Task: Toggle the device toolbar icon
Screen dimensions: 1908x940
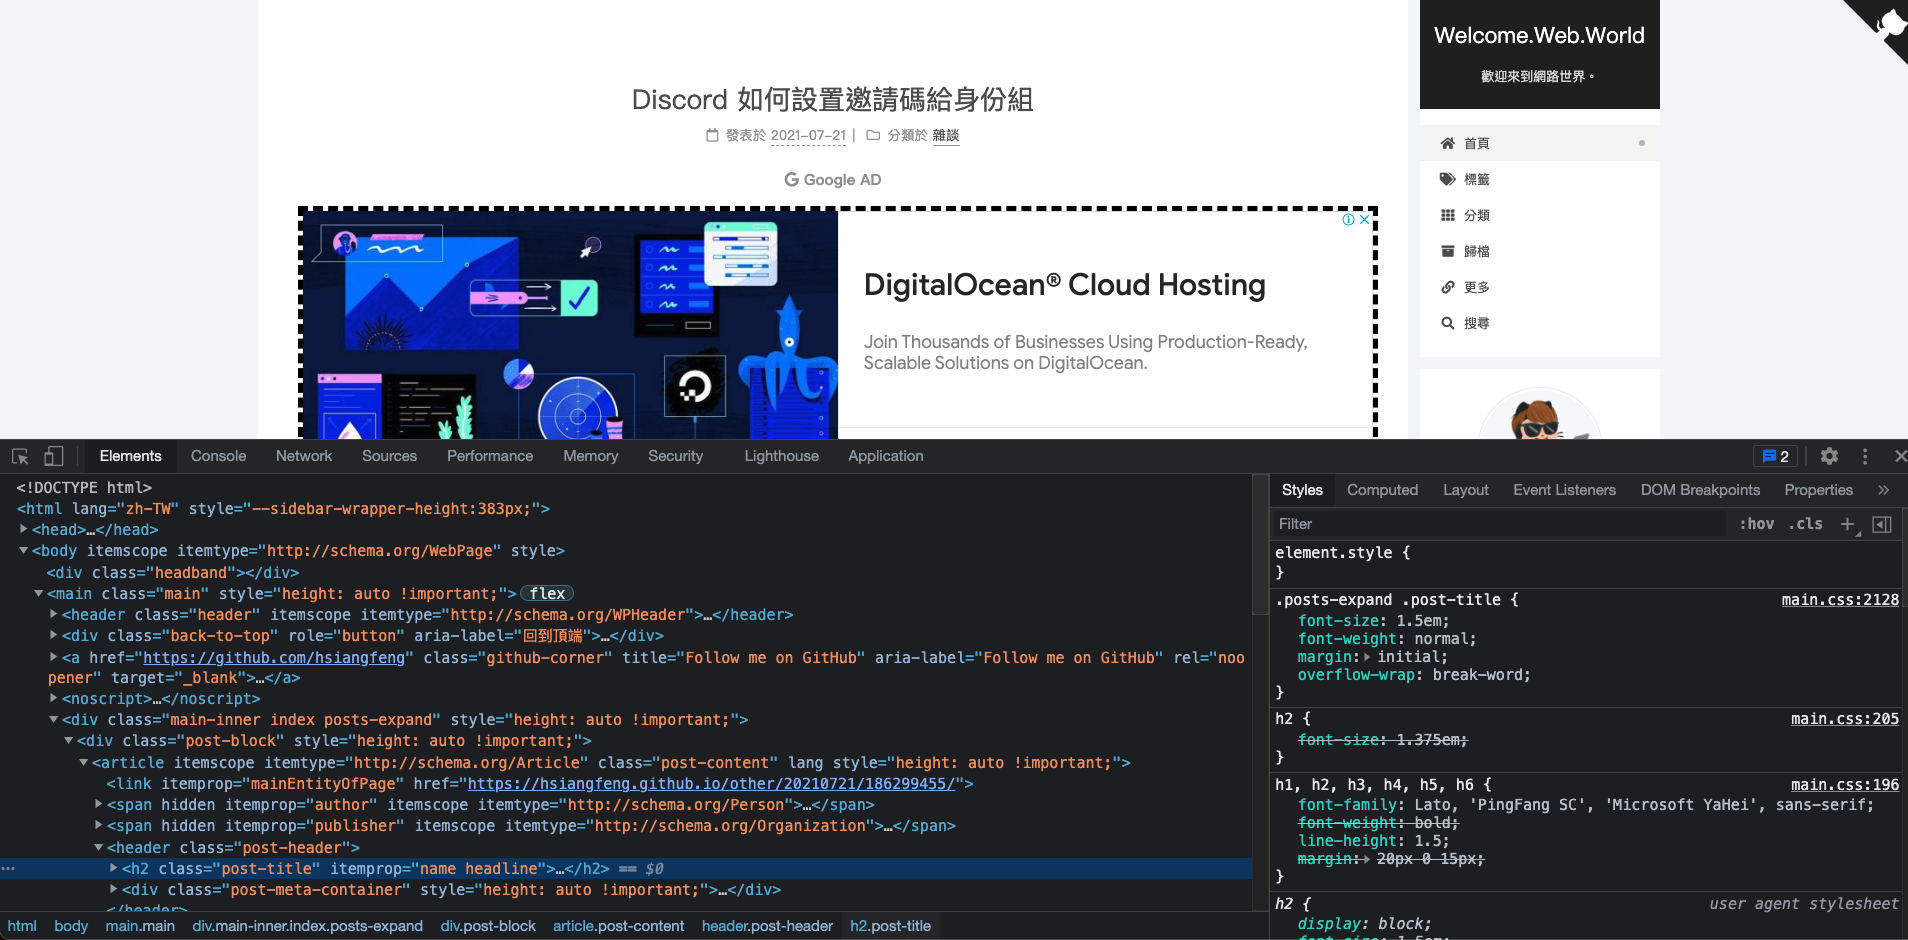Action: pos(54,456)
